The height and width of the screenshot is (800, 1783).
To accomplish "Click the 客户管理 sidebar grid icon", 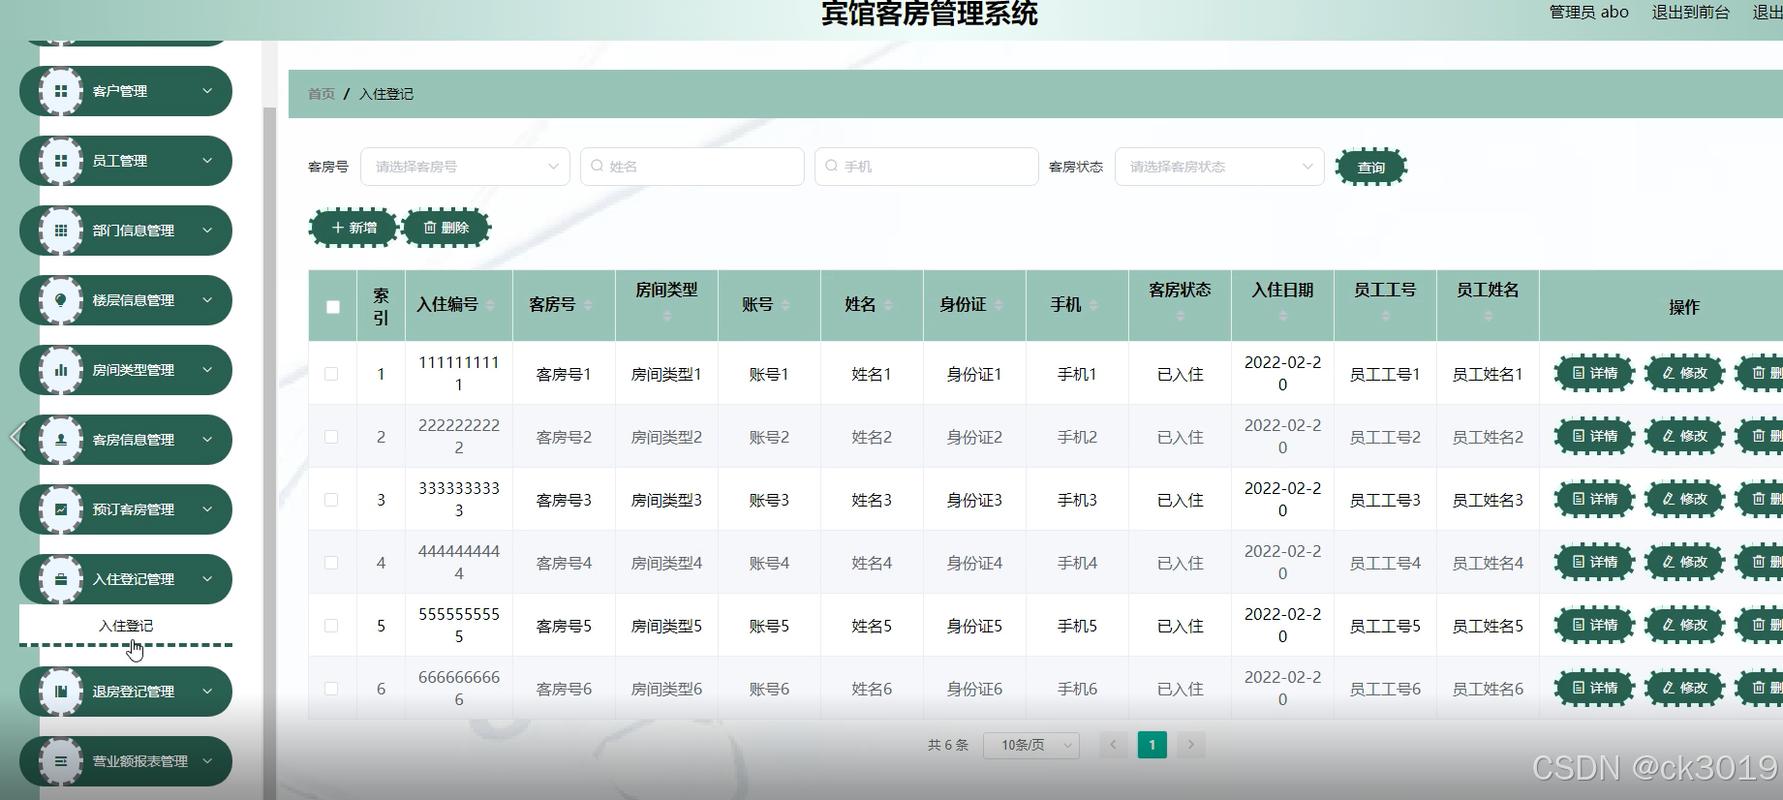I will (61, 91).
